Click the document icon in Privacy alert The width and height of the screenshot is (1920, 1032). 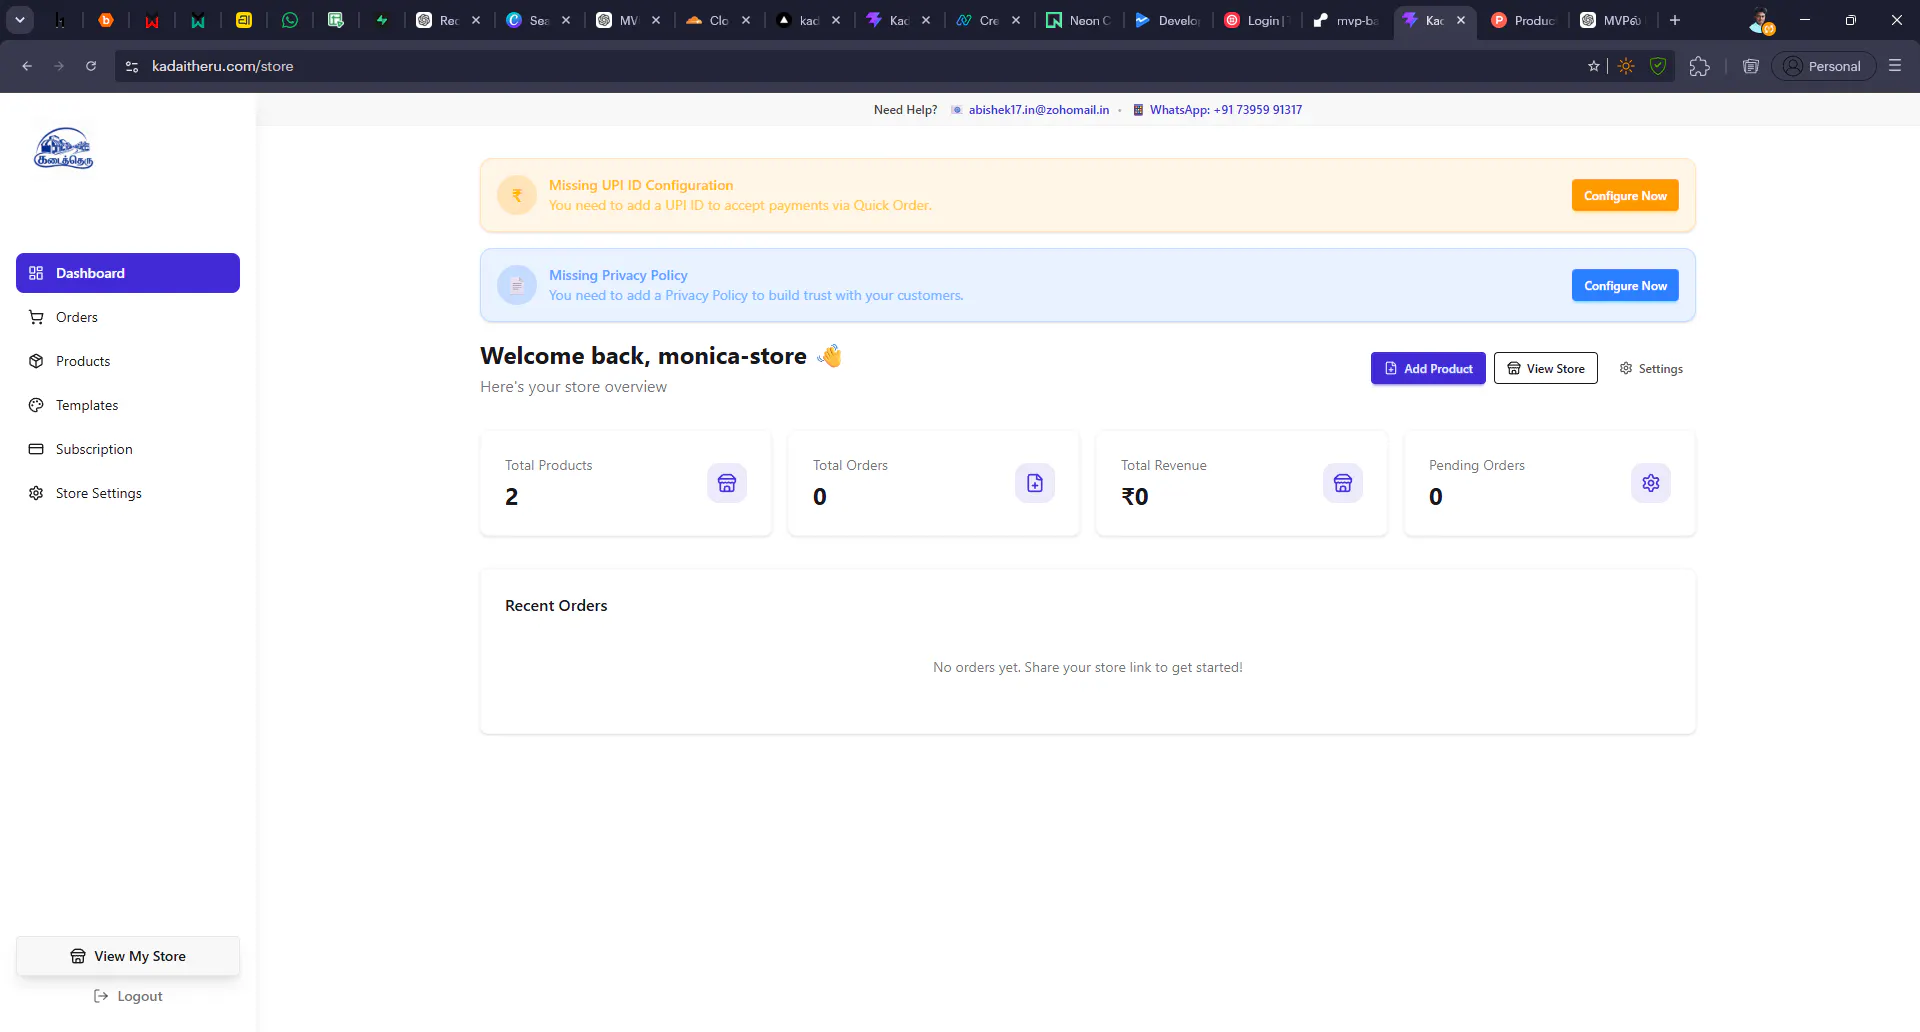[x=517, y=285]
